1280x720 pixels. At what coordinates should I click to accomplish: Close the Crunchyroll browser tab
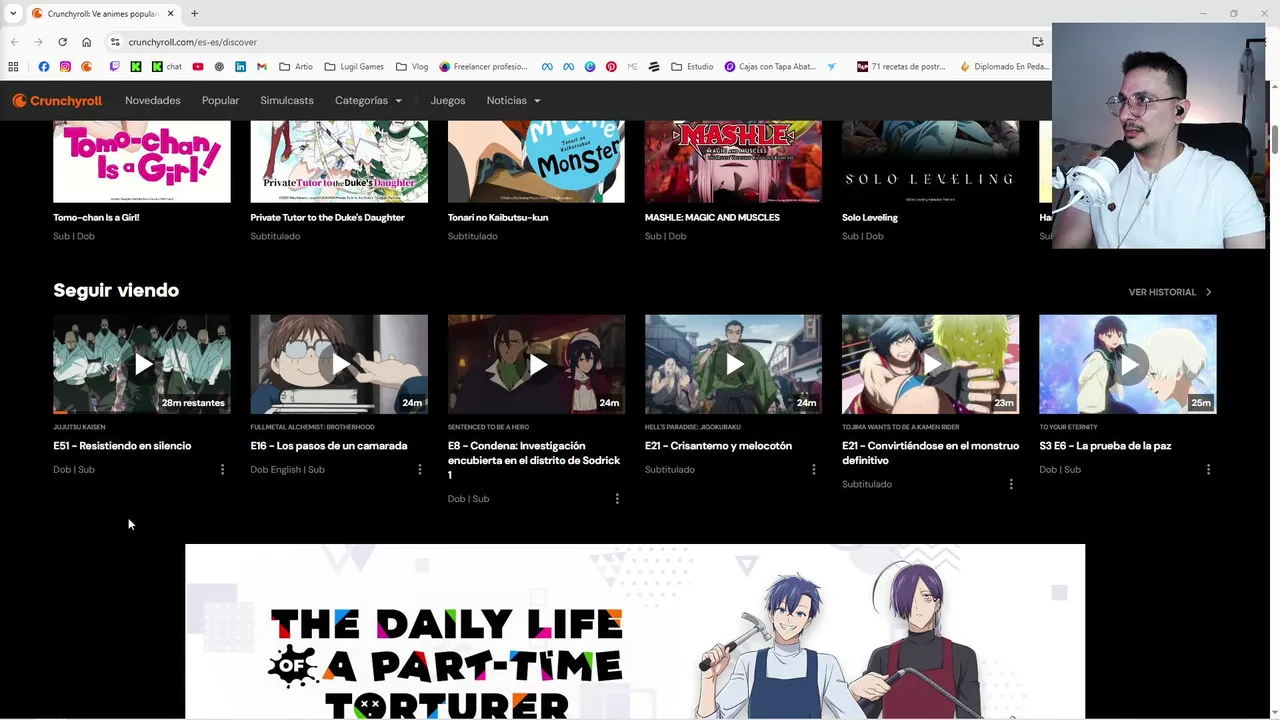[170, 13]
